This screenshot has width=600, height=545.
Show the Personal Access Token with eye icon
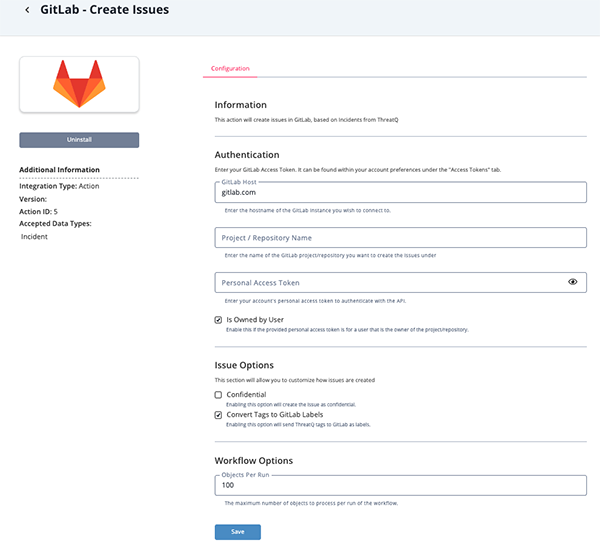point(573,283)
